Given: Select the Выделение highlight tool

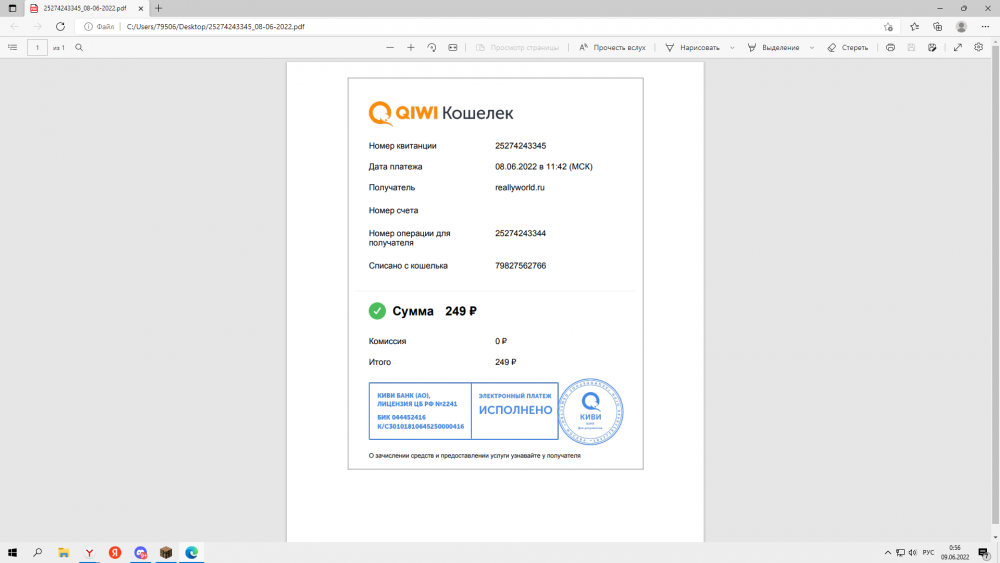Looking at the screenshot, I should [x=773, y=47].
